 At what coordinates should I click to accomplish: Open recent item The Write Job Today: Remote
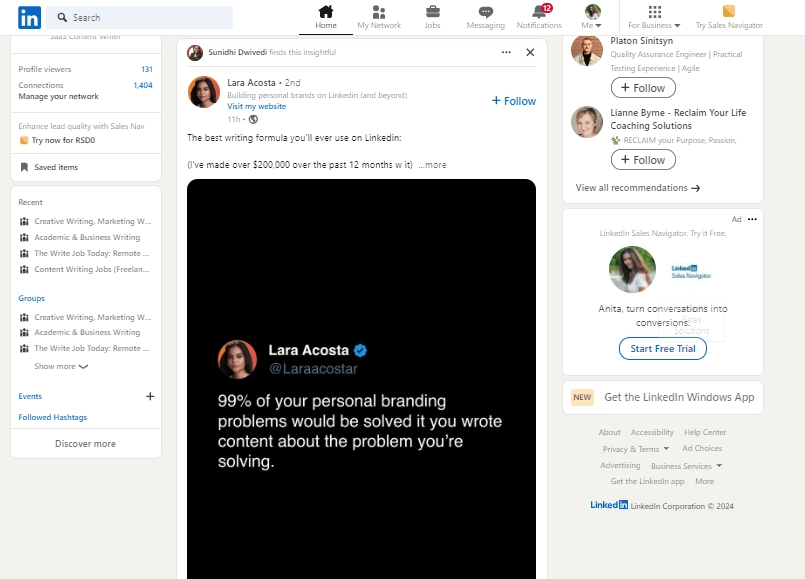(91, 253)
